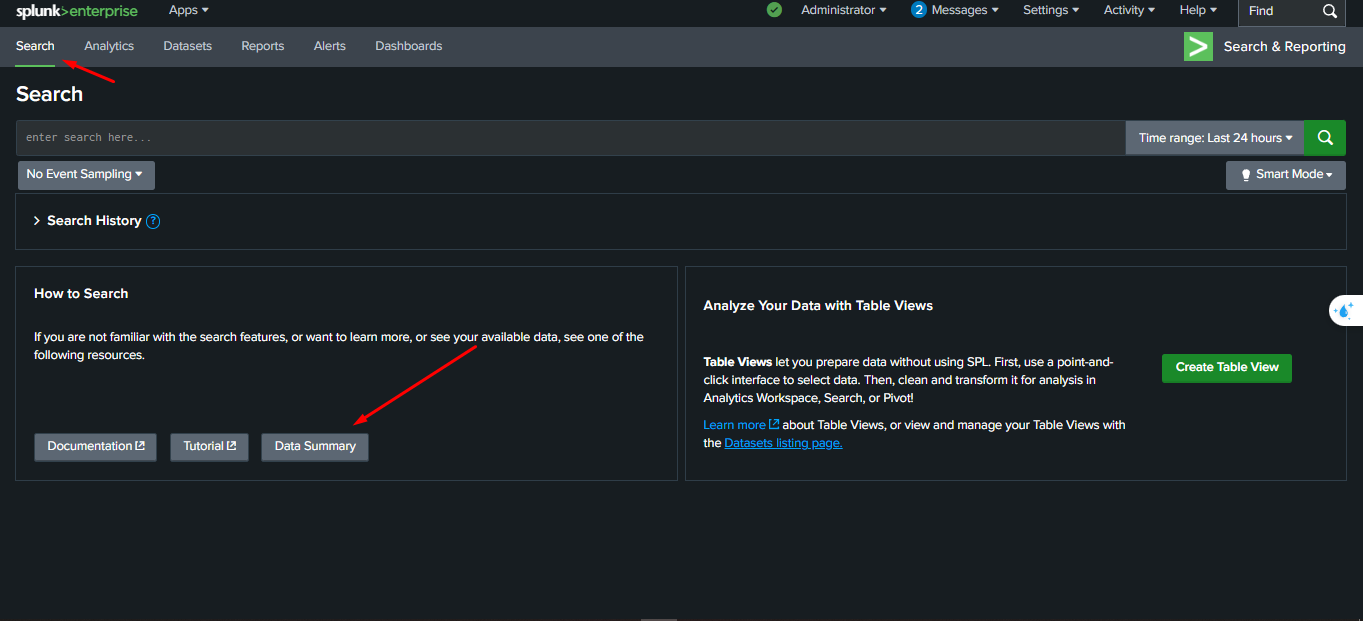The height and width of the screenshot is (621, 1363).
Task: Run the search via the green magnifier button
Action: tap(1324, 137)
